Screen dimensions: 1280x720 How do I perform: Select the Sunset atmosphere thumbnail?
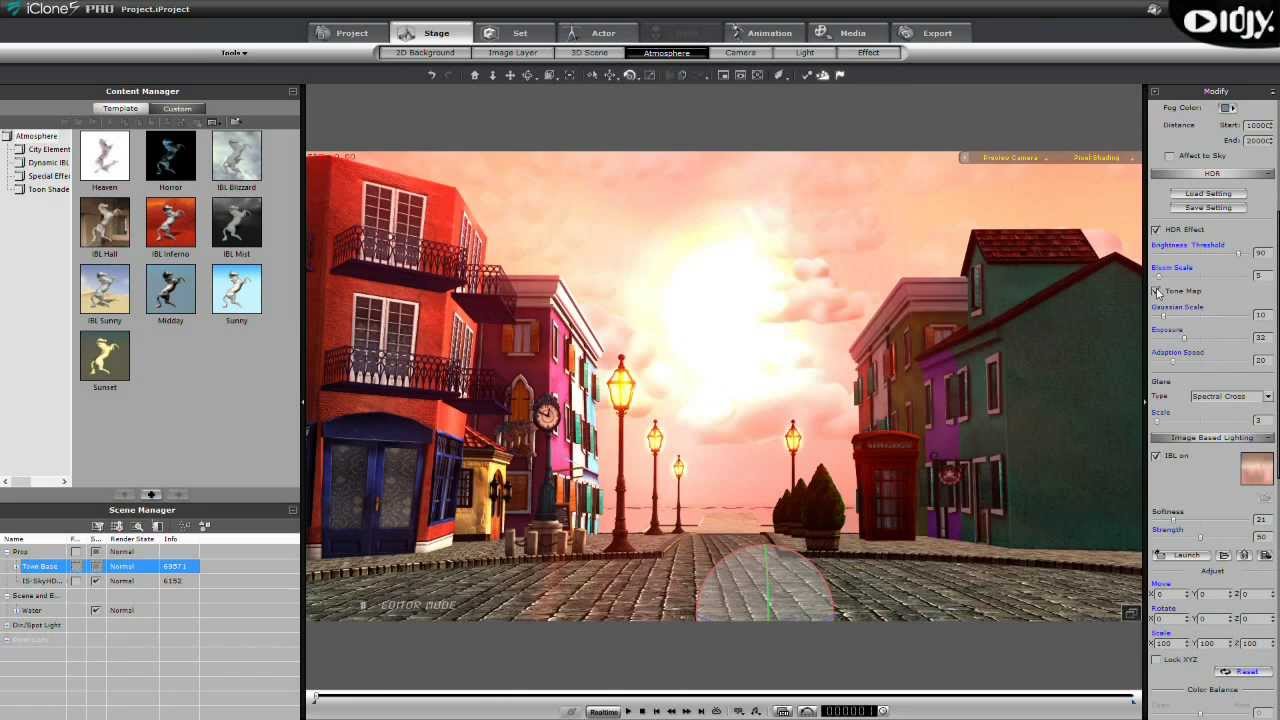pos(105,356)
